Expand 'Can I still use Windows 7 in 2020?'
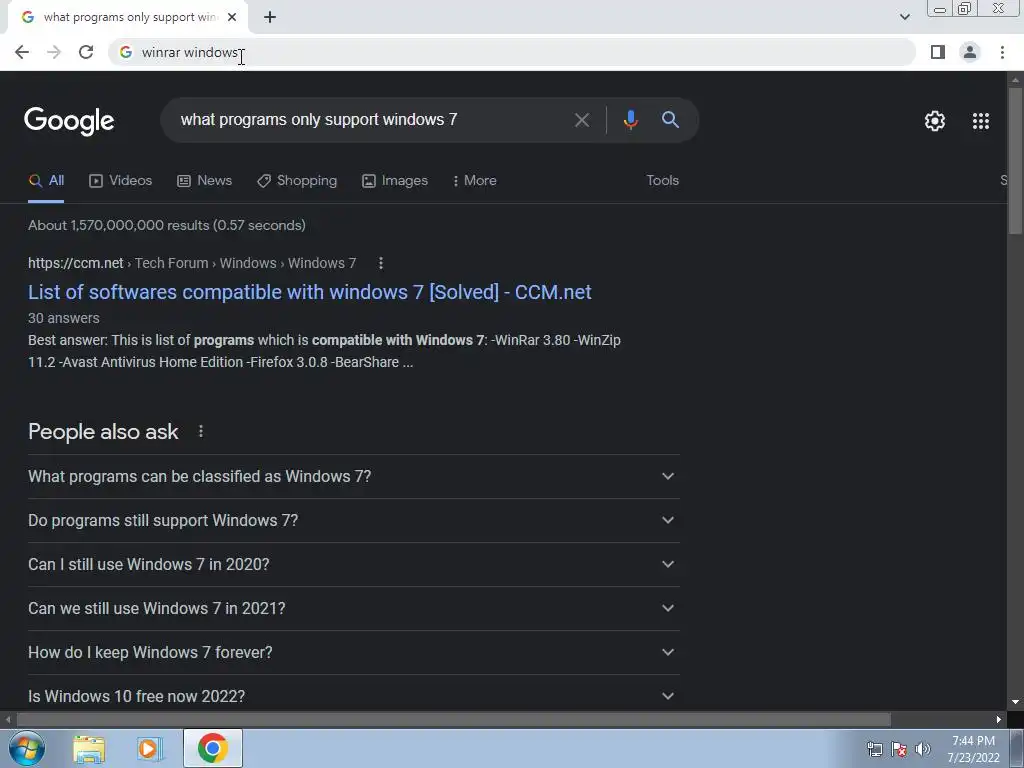 click(353, 564)
